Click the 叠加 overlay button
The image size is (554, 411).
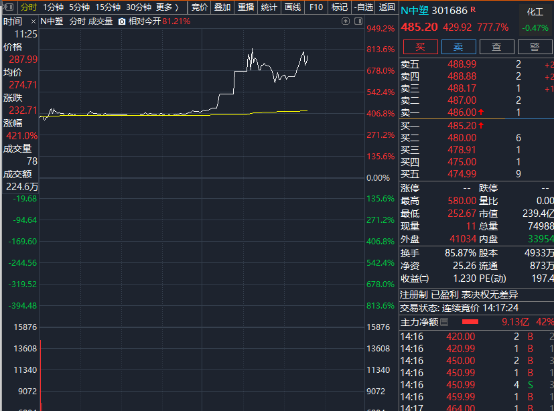[x=222, y=7]
